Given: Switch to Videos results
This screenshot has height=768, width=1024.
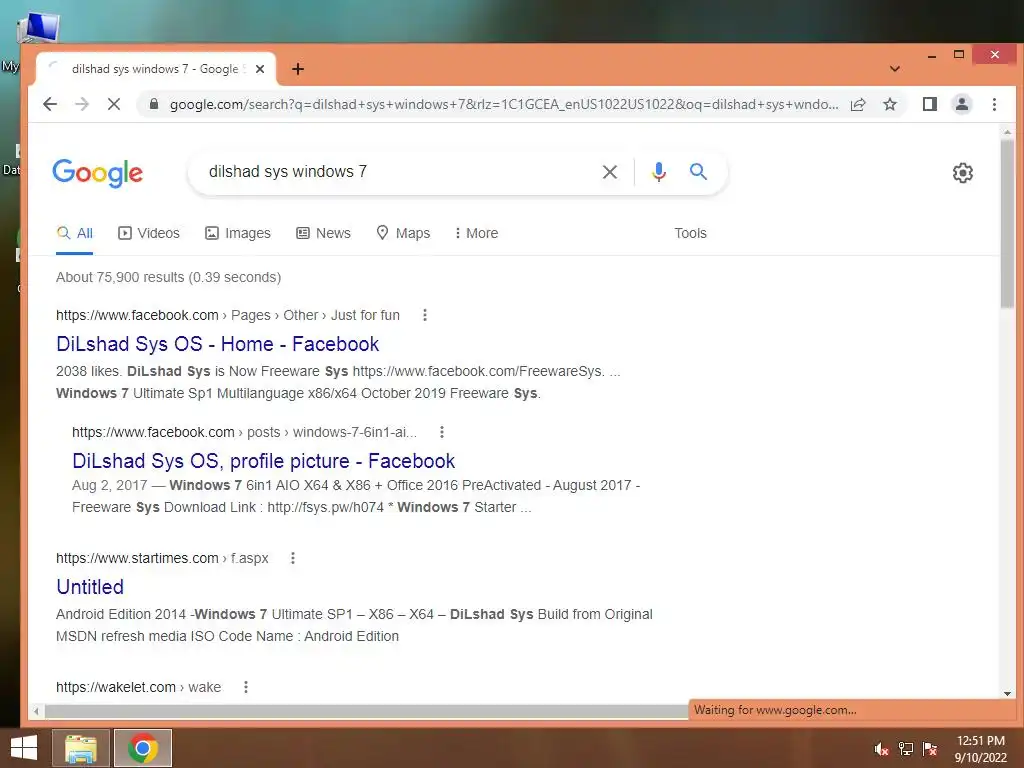Looking at the screenshot, I should click(x=148, y=233).
